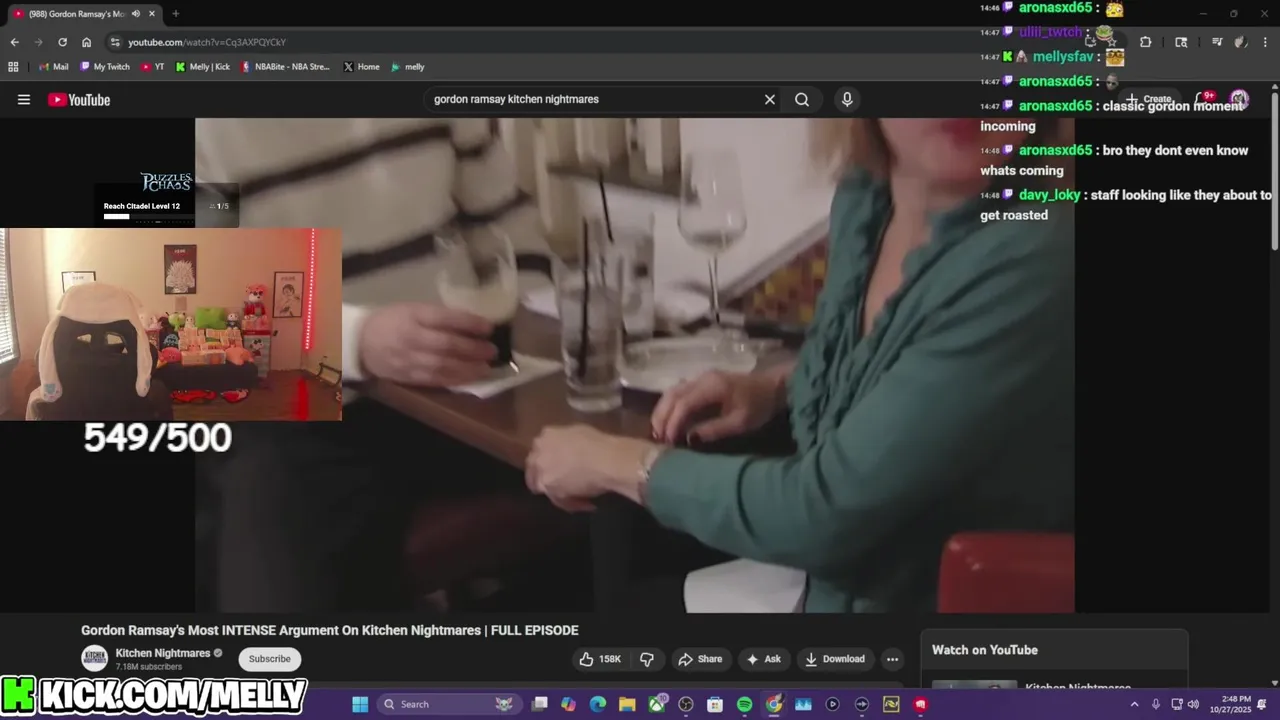Download the video
The width and height of the screenshot is (1280, 720).
(834, 659)
